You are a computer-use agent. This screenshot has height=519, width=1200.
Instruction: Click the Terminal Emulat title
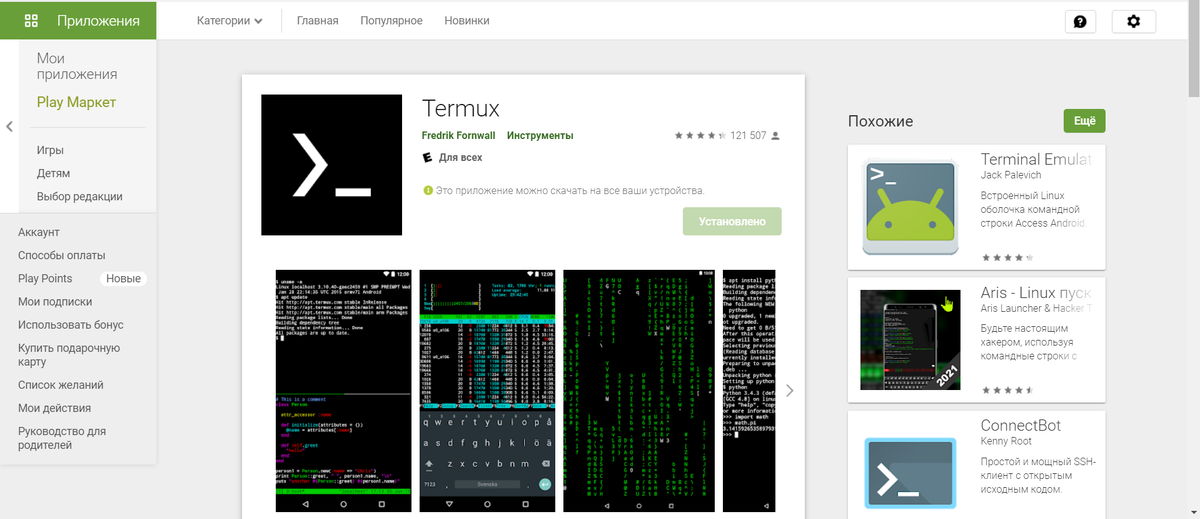[x=1036, y=159]
